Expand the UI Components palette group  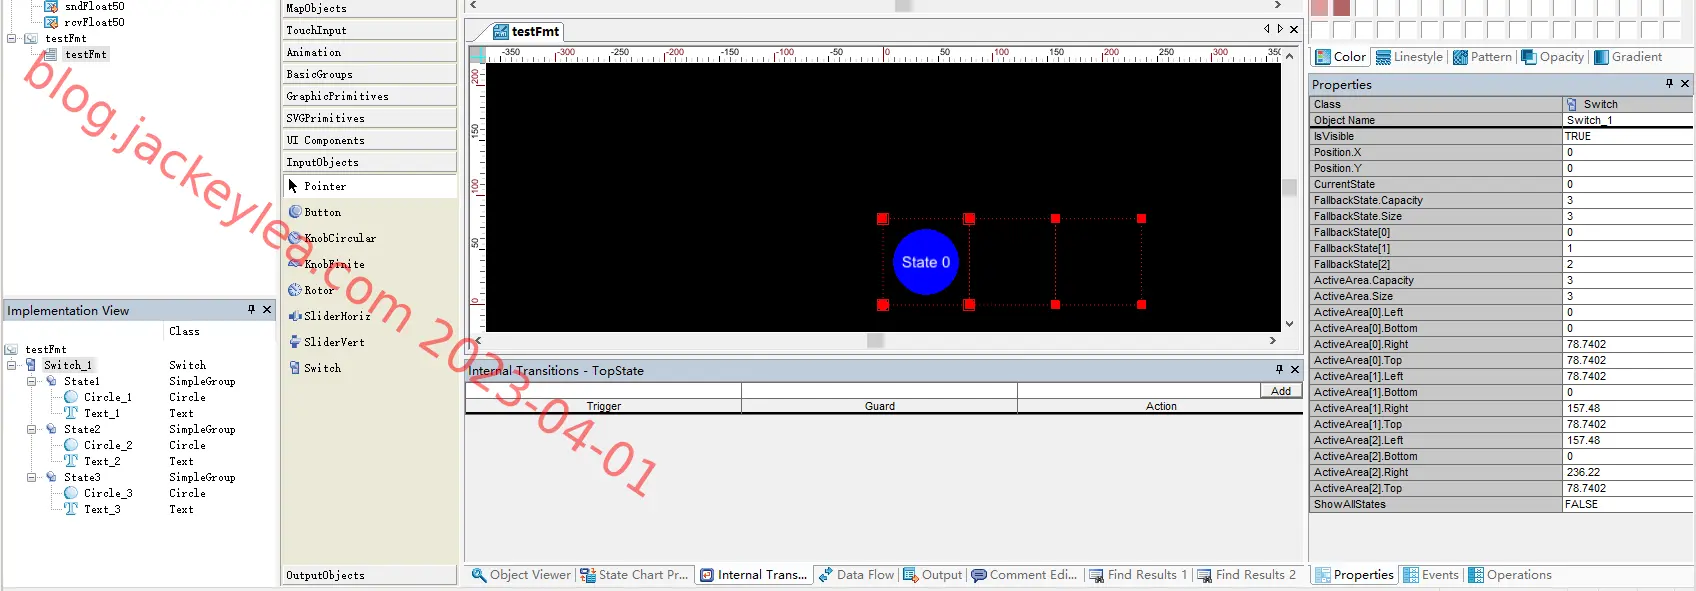(369, 140)
